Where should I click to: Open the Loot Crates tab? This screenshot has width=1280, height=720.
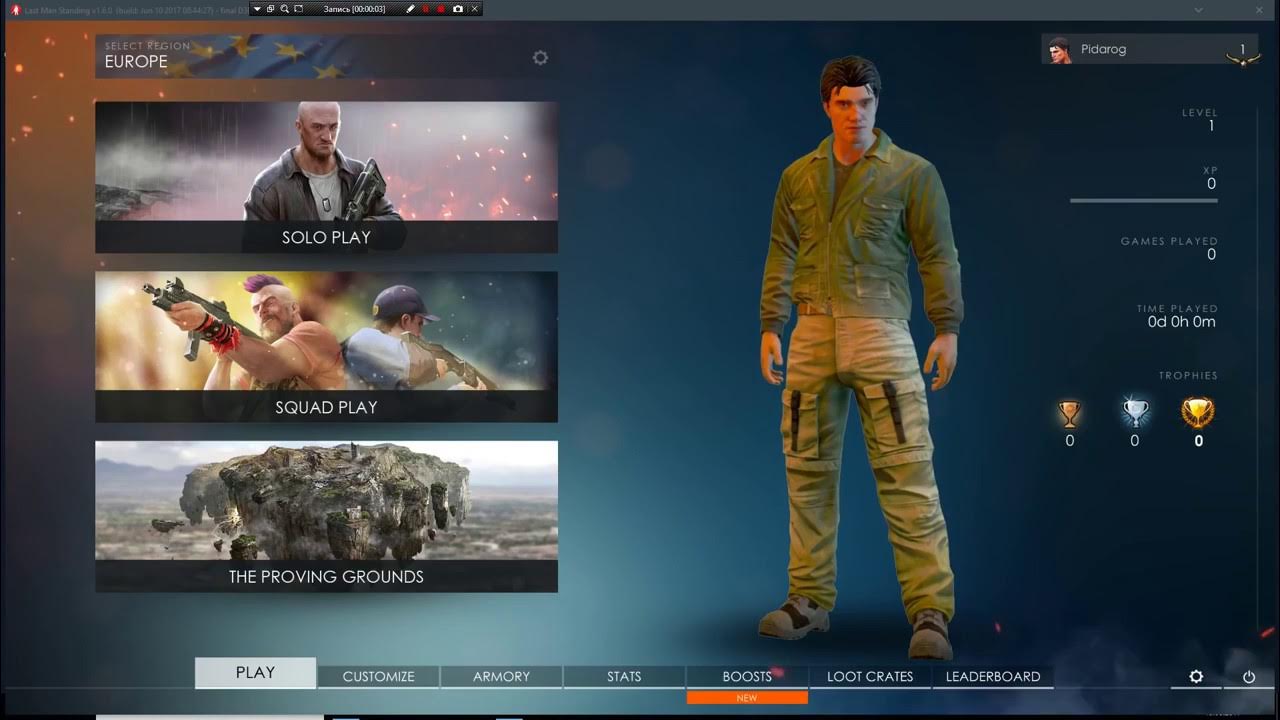click(x=870, y=677)
